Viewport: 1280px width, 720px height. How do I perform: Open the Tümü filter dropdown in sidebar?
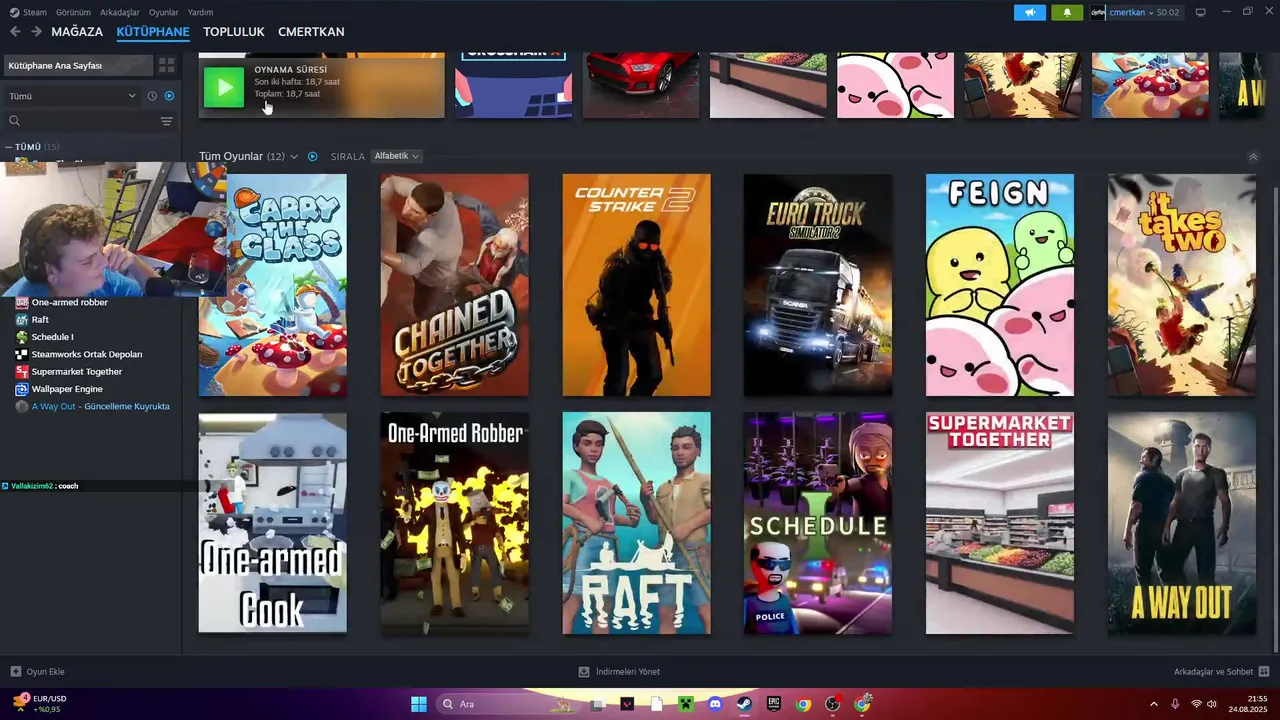[x=72, y=96]
